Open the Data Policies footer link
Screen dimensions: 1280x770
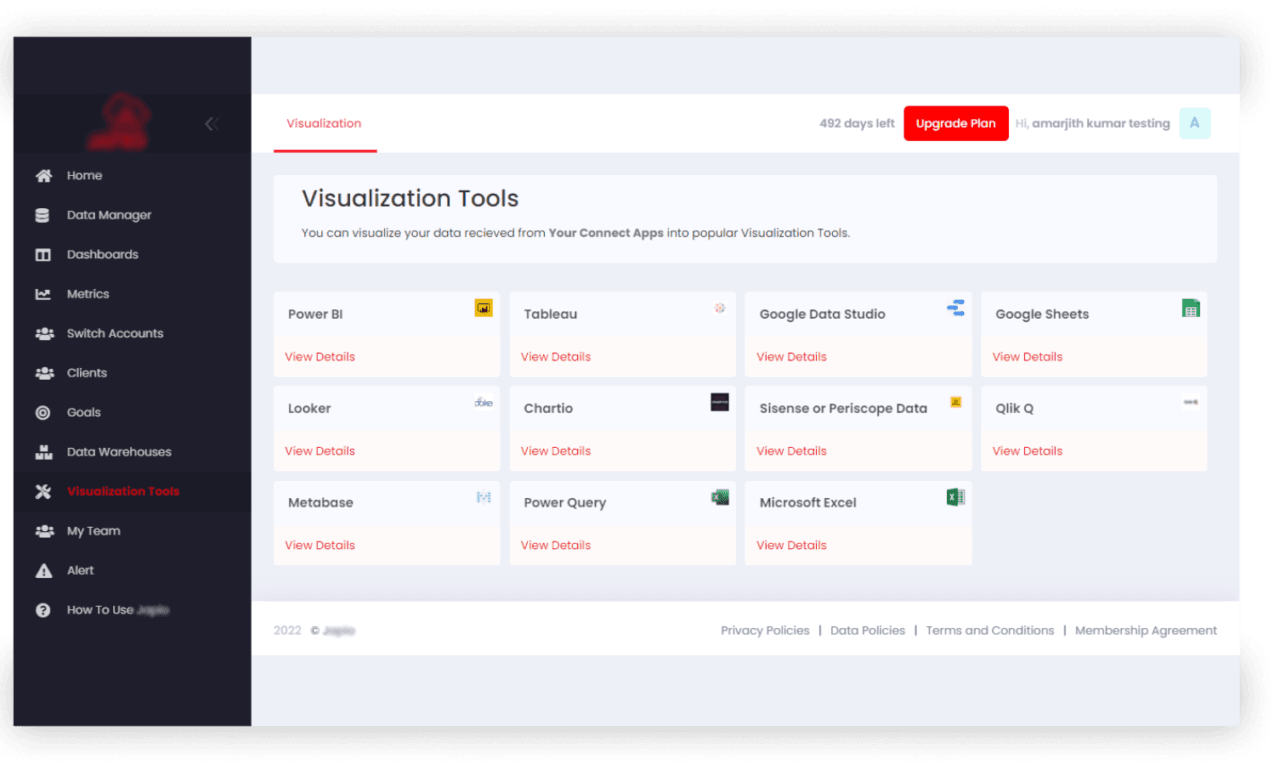tap(868, 631)
